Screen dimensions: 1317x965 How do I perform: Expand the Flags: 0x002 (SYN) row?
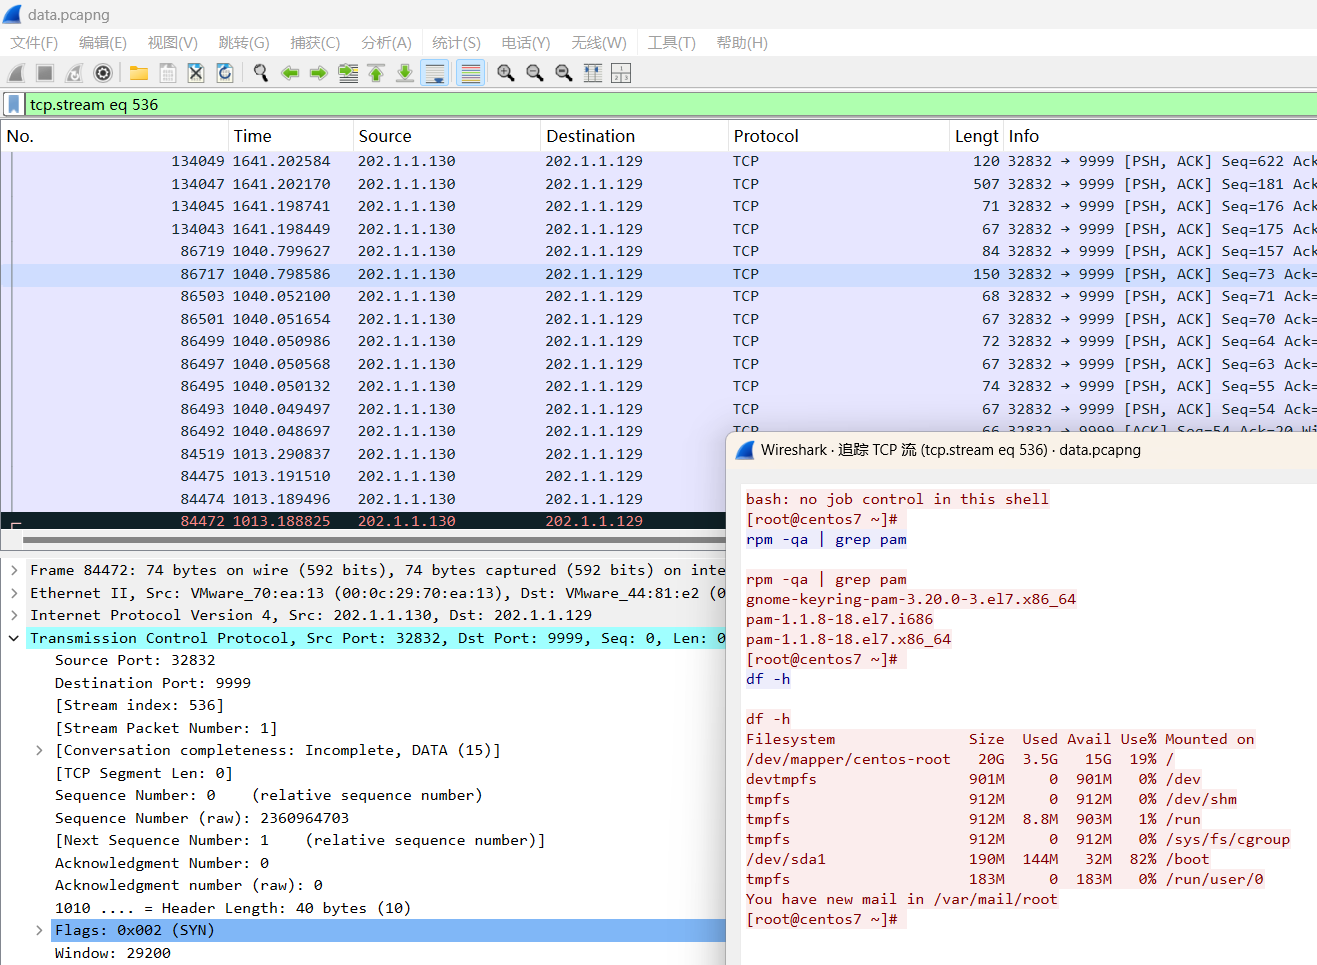point(39,930)
